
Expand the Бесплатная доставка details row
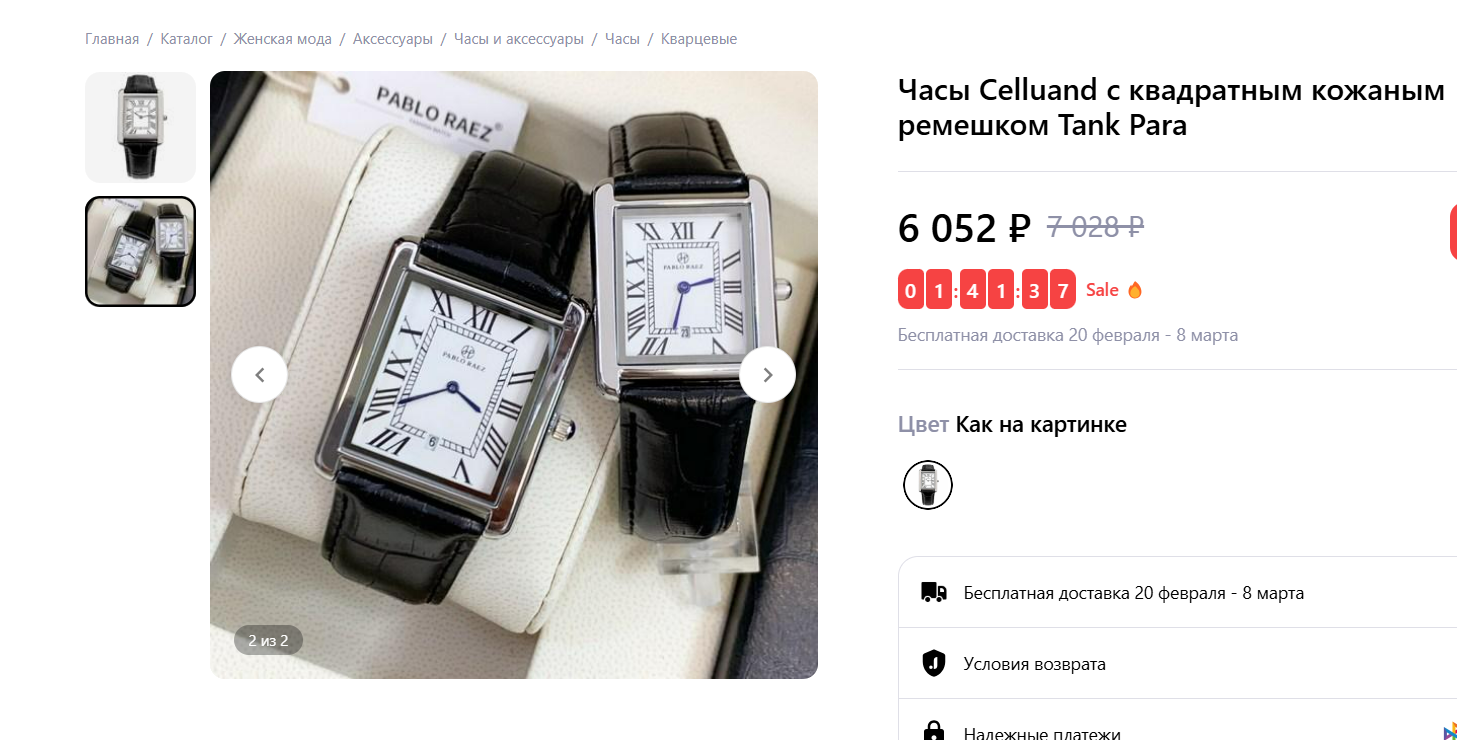[1177, 592]
